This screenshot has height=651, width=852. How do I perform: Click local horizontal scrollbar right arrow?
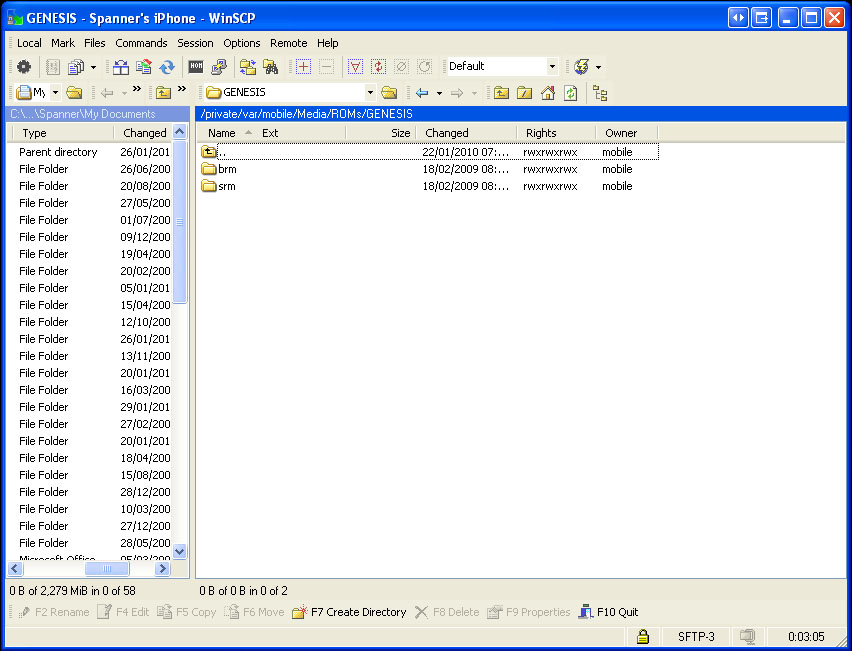pyautogui.click(x=162, y=569)
